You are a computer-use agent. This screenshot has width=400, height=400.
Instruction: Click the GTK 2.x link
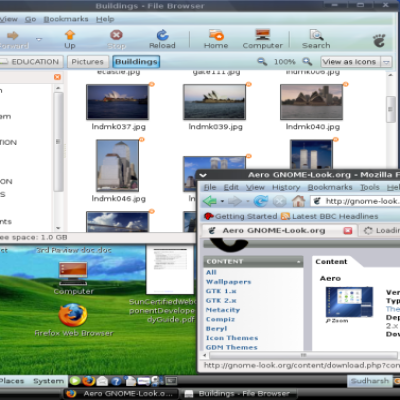(x=221, y=300)
